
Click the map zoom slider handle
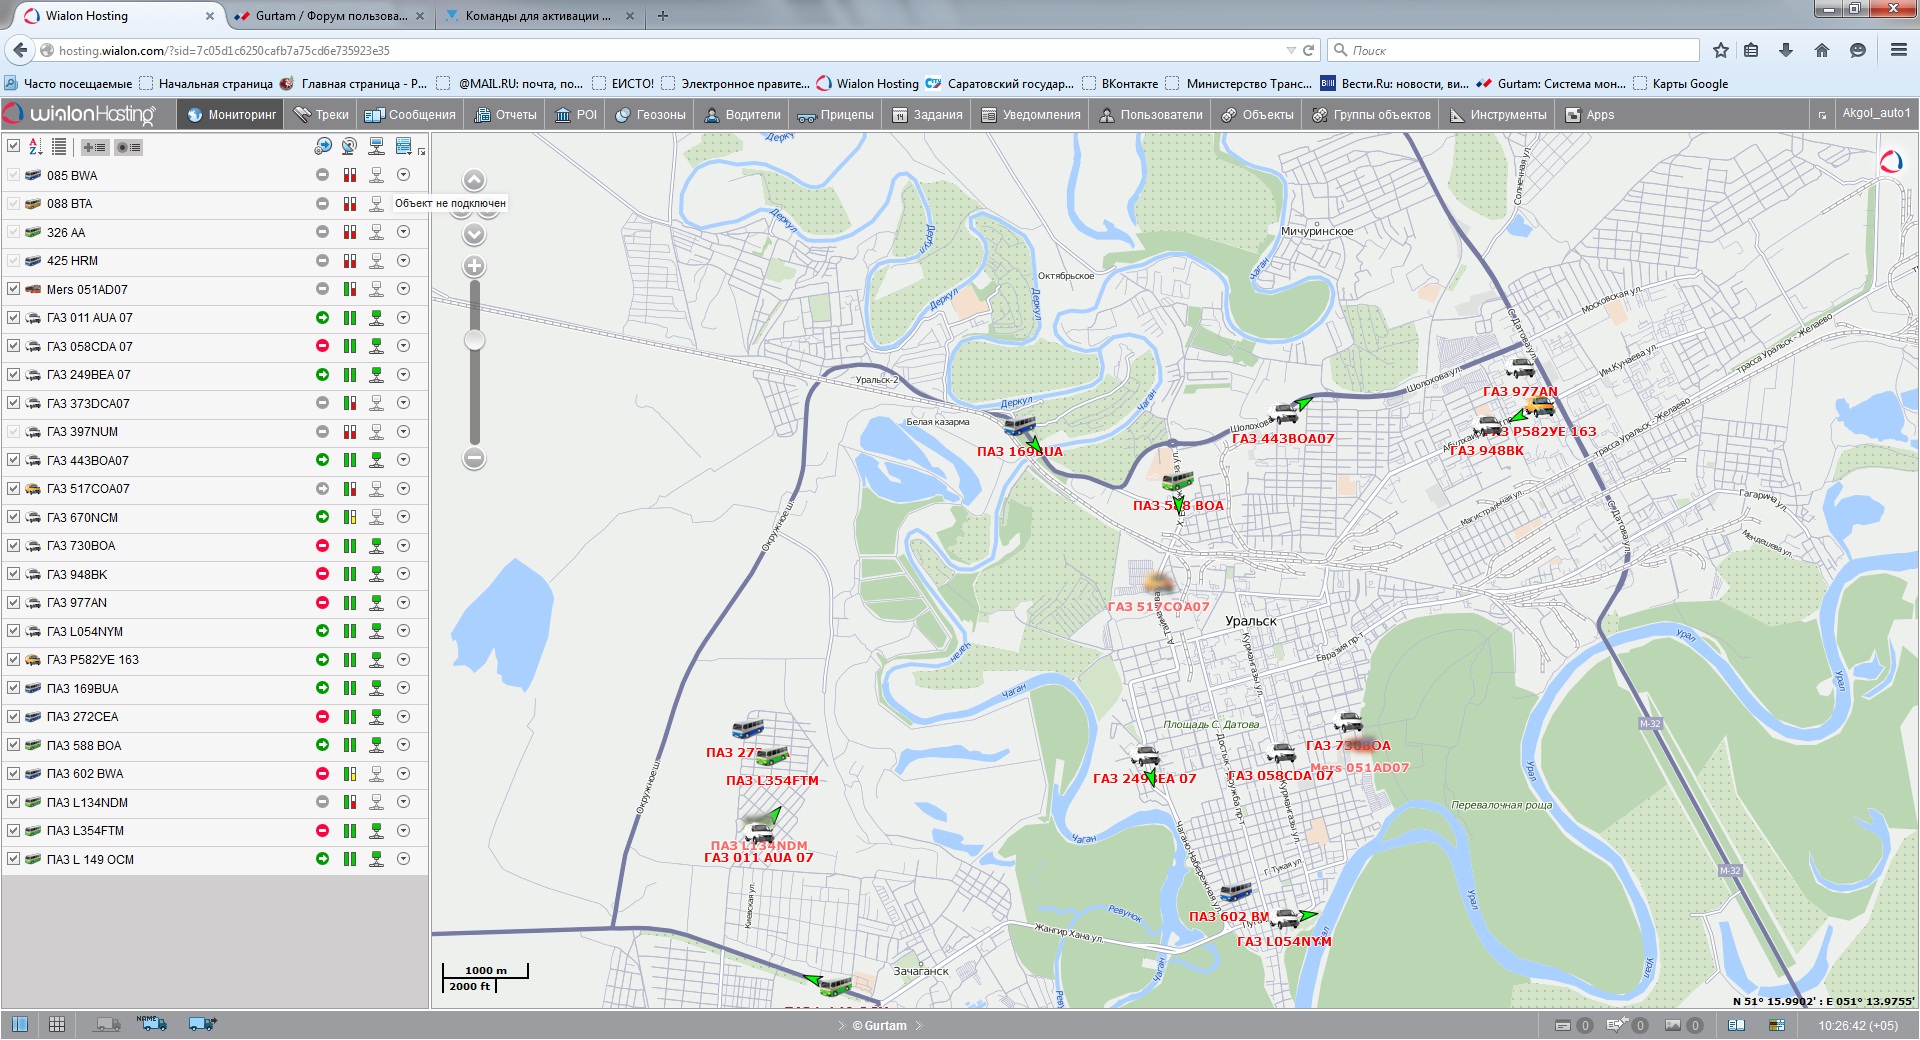point(475,340)
